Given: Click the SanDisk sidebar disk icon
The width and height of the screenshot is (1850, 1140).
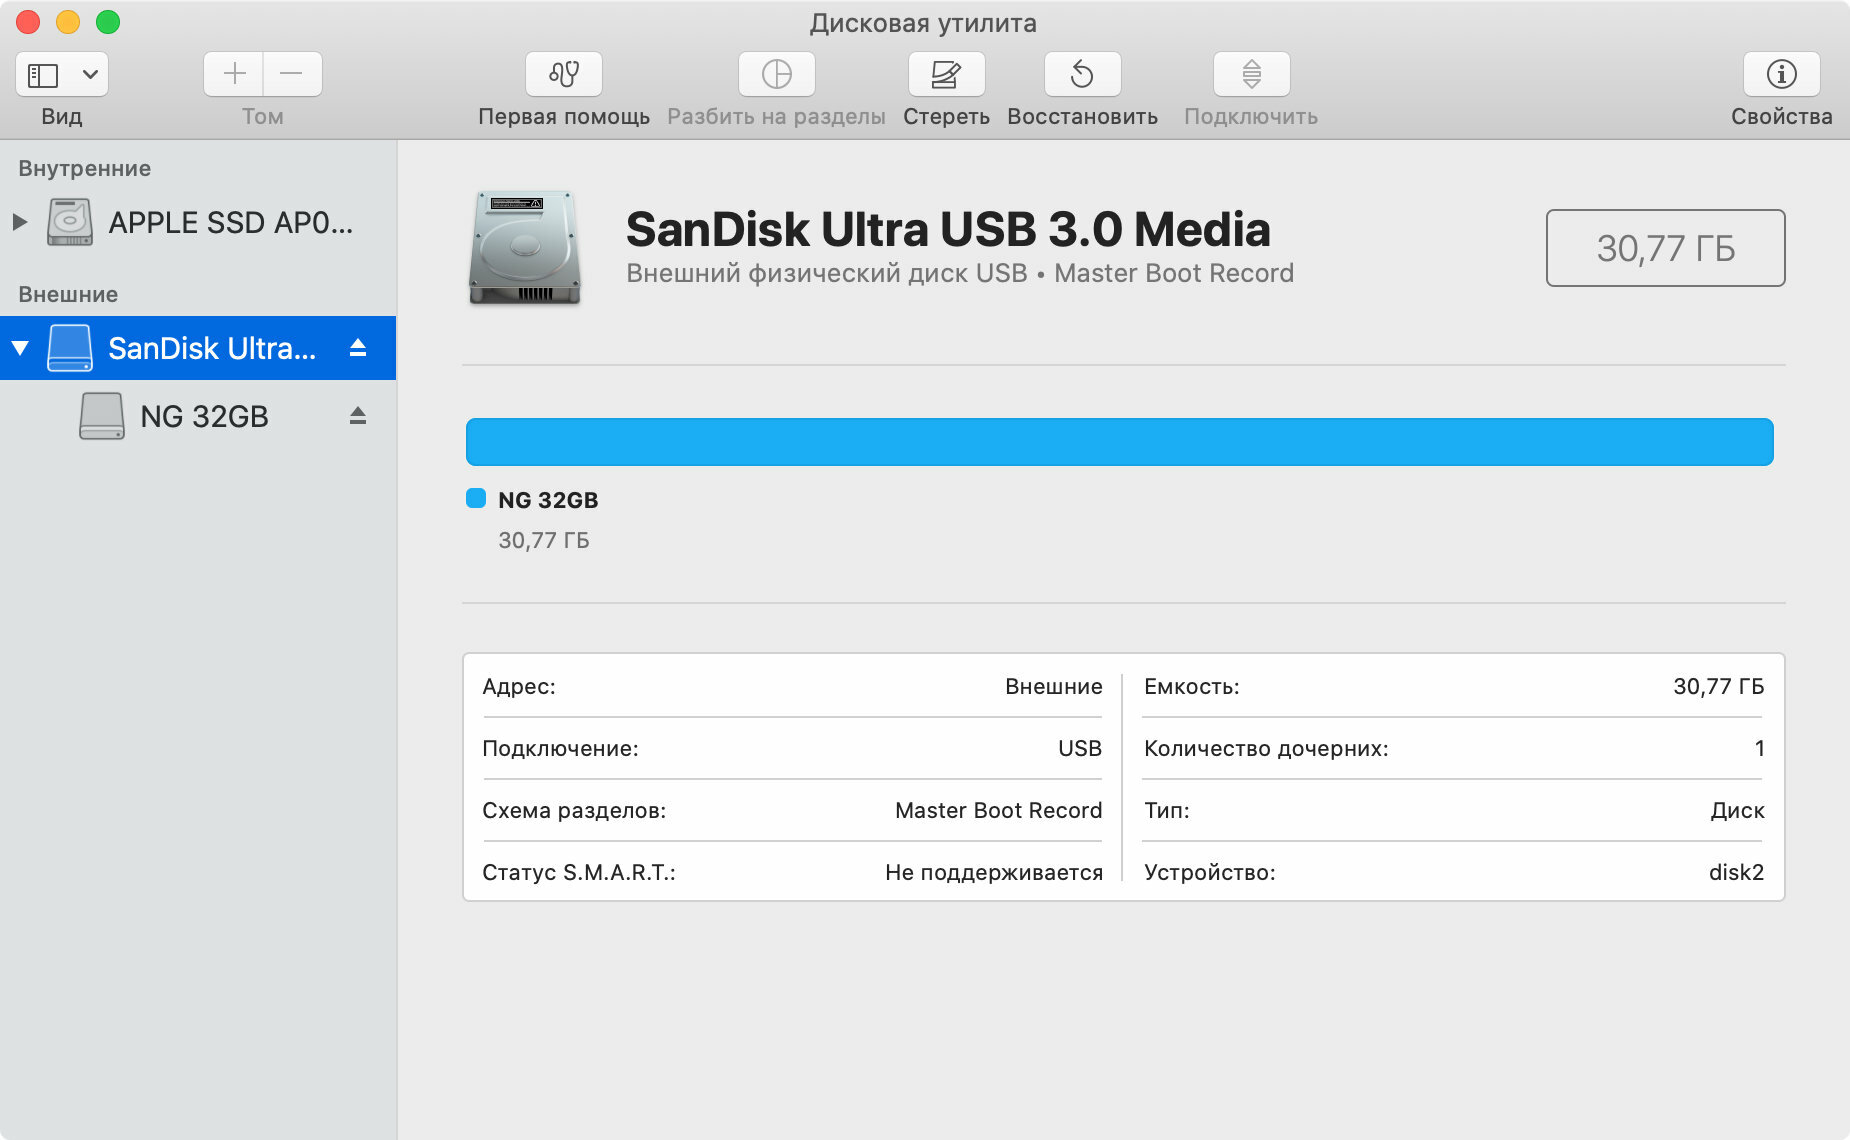Looking at the screenshot, I should (70, 348).
